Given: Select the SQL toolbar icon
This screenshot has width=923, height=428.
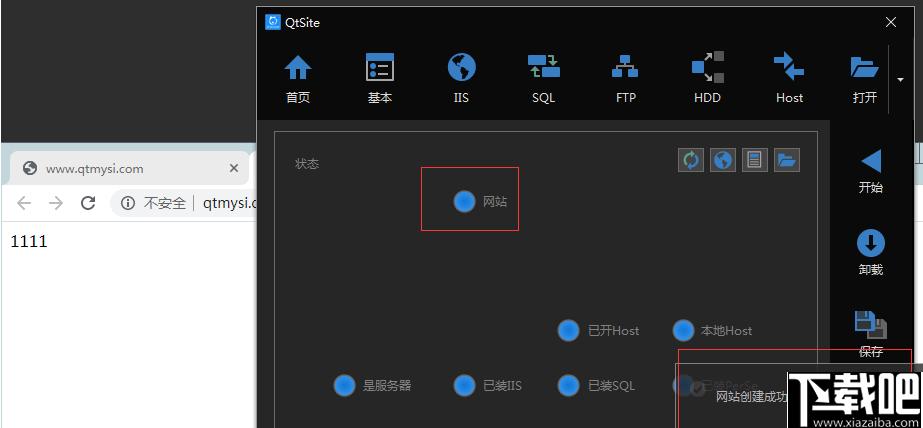Looking at the screenshot, I should (543, 66).
